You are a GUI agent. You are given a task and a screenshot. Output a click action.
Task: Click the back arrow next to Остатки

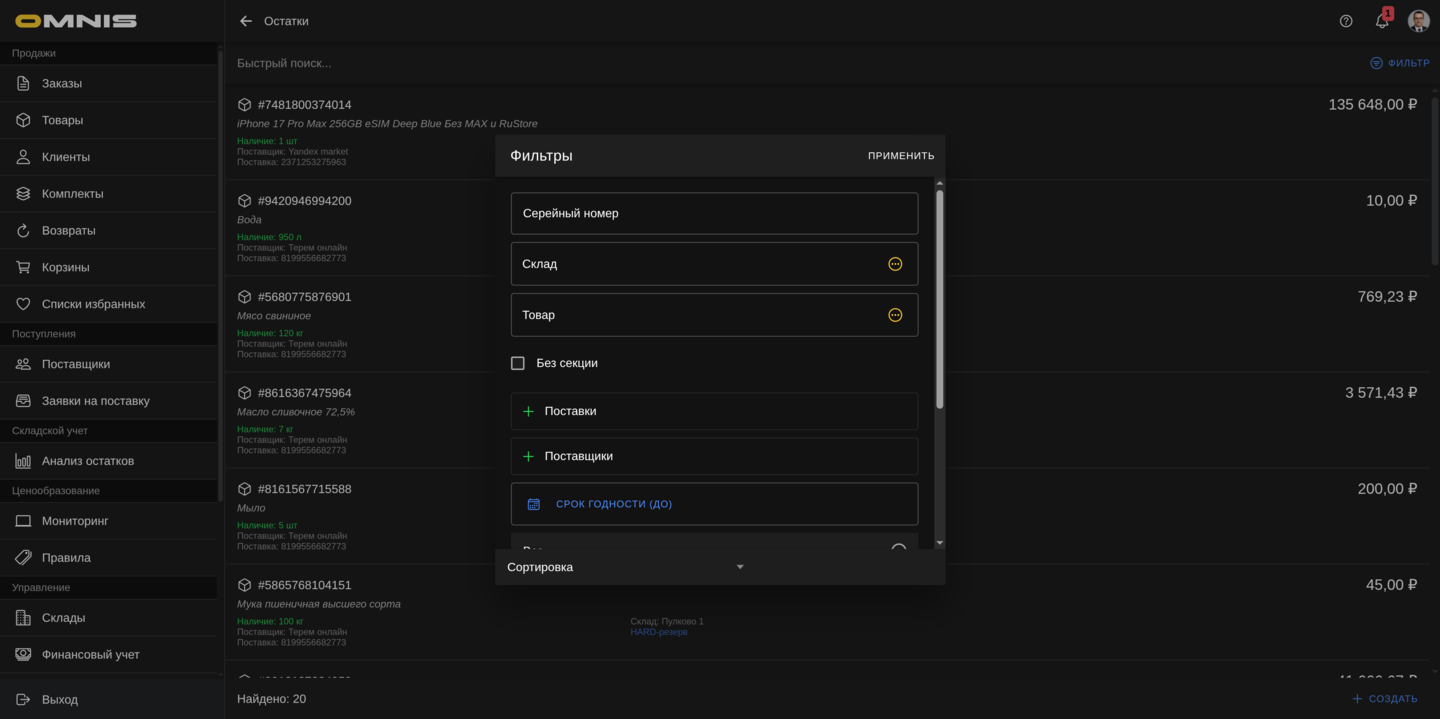pyautogui.click(x=246, y=21)
